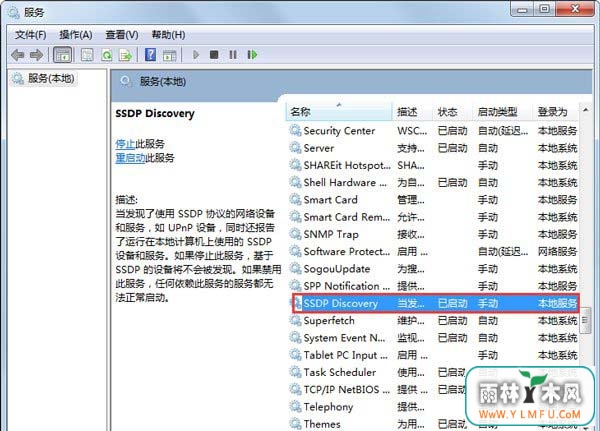Viewport: 600px width, 431px height.
Task: Click the gear icon for Security Center
Action: tap(295, 131)
